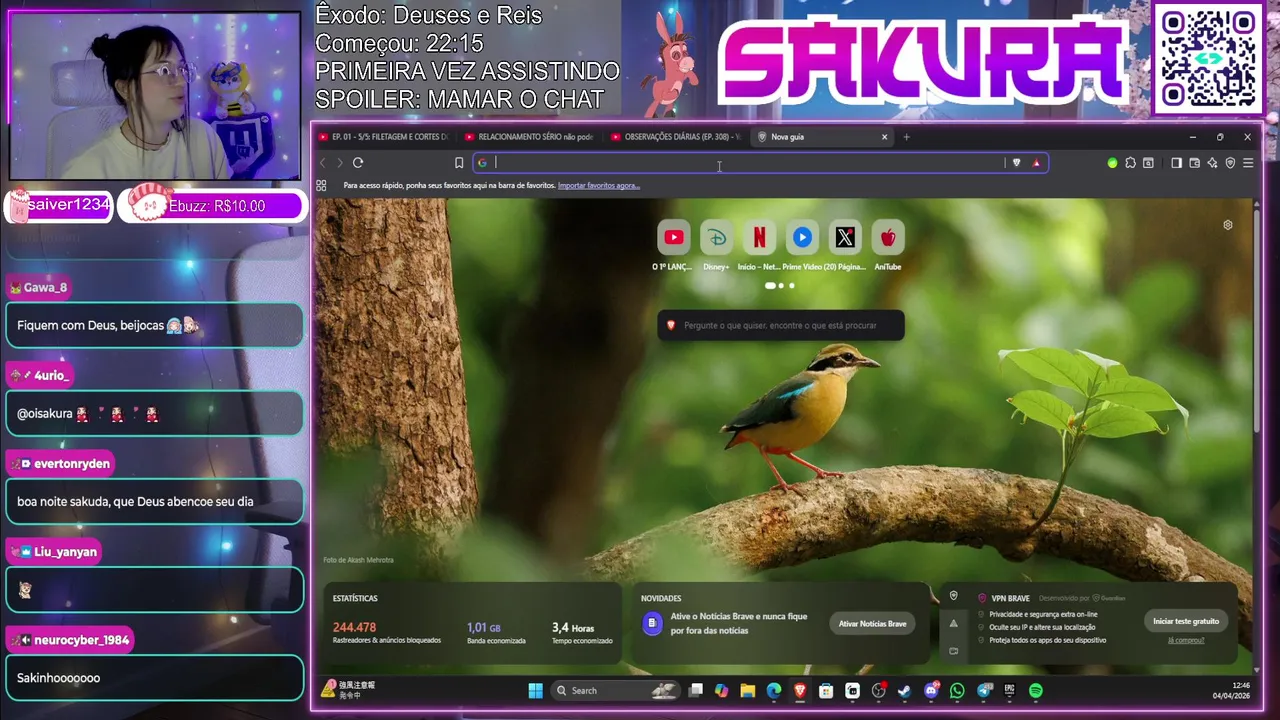1280x720 pixels.
Task: Open the Disney+ shortcut tile
Action: tap(716, 237)
